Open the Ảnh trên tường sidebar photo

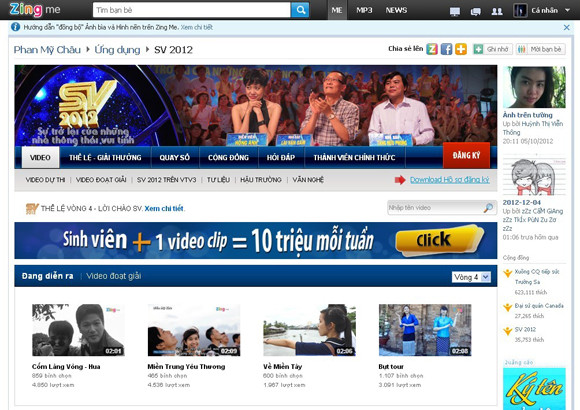534,87
